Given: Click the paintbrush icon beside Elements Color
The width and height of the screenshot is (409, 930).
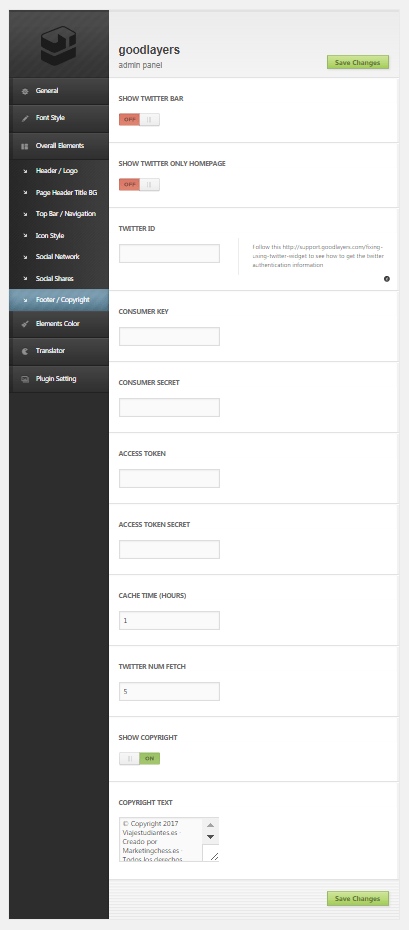Looking at the screenshot, I should click(x=25, y=324).
